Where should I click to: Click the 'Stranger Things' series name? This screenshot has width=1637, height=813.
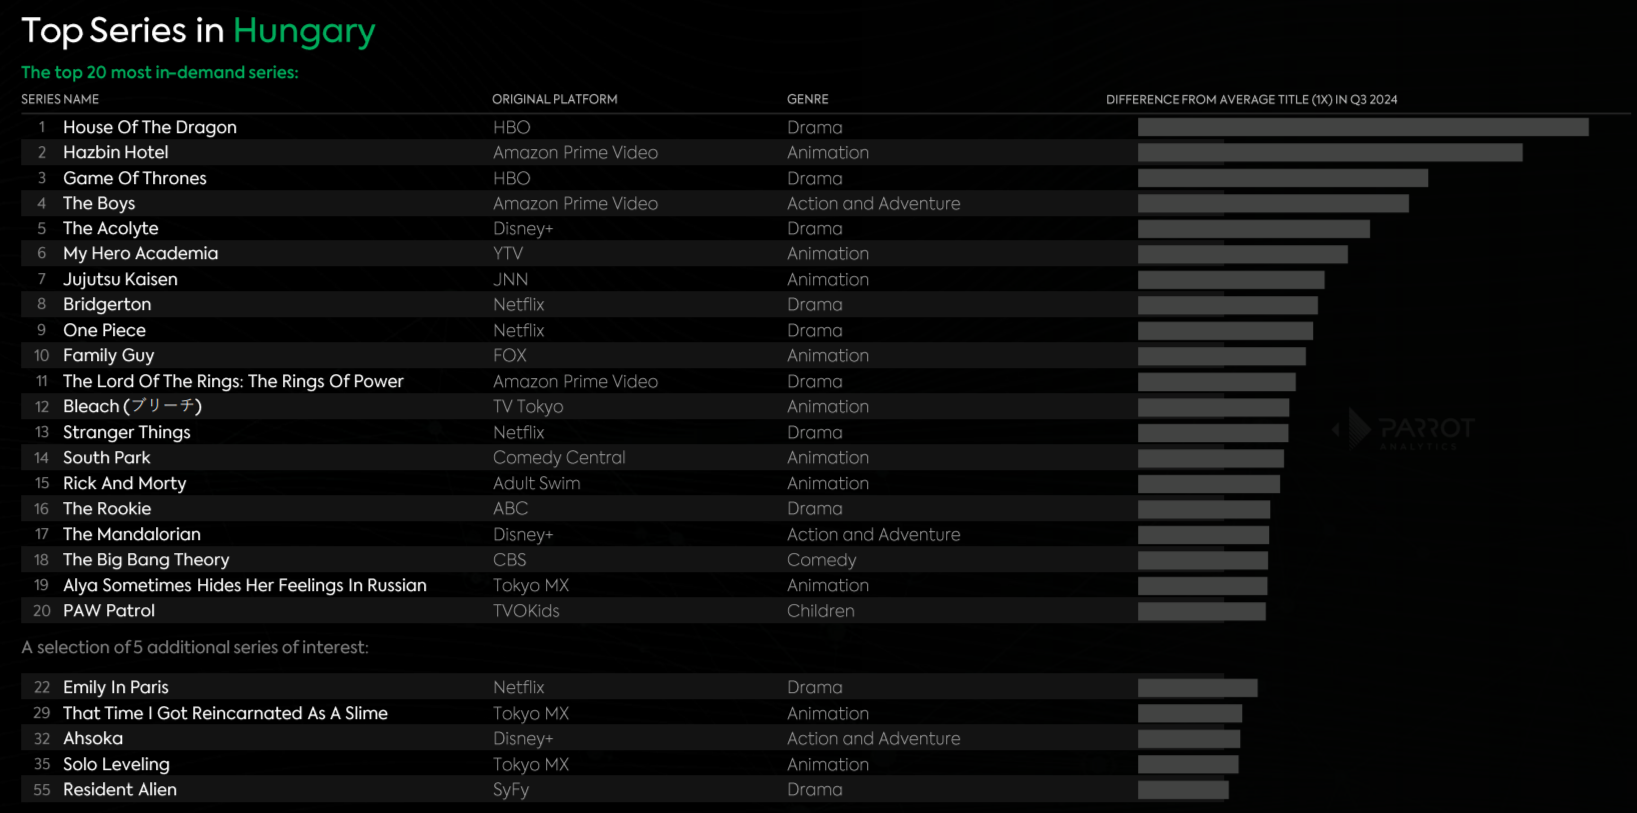(126, 432)
